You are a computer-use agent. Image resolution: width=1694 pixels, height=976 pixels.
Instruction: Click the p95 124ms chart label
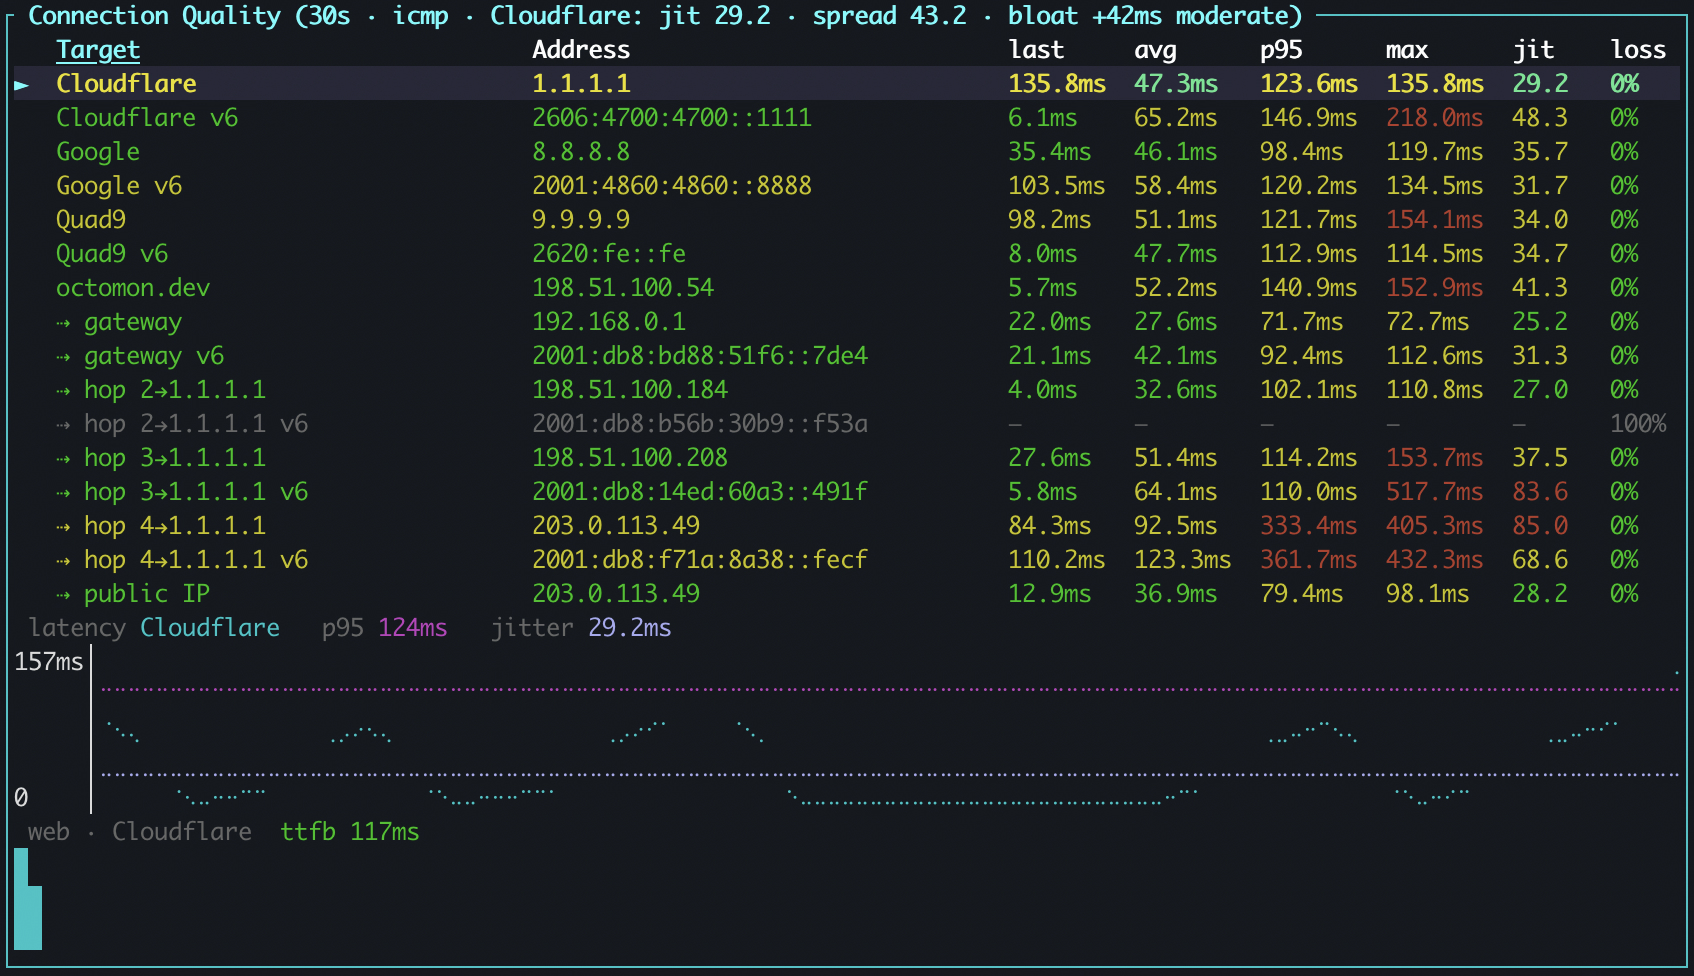pos(385,628)
